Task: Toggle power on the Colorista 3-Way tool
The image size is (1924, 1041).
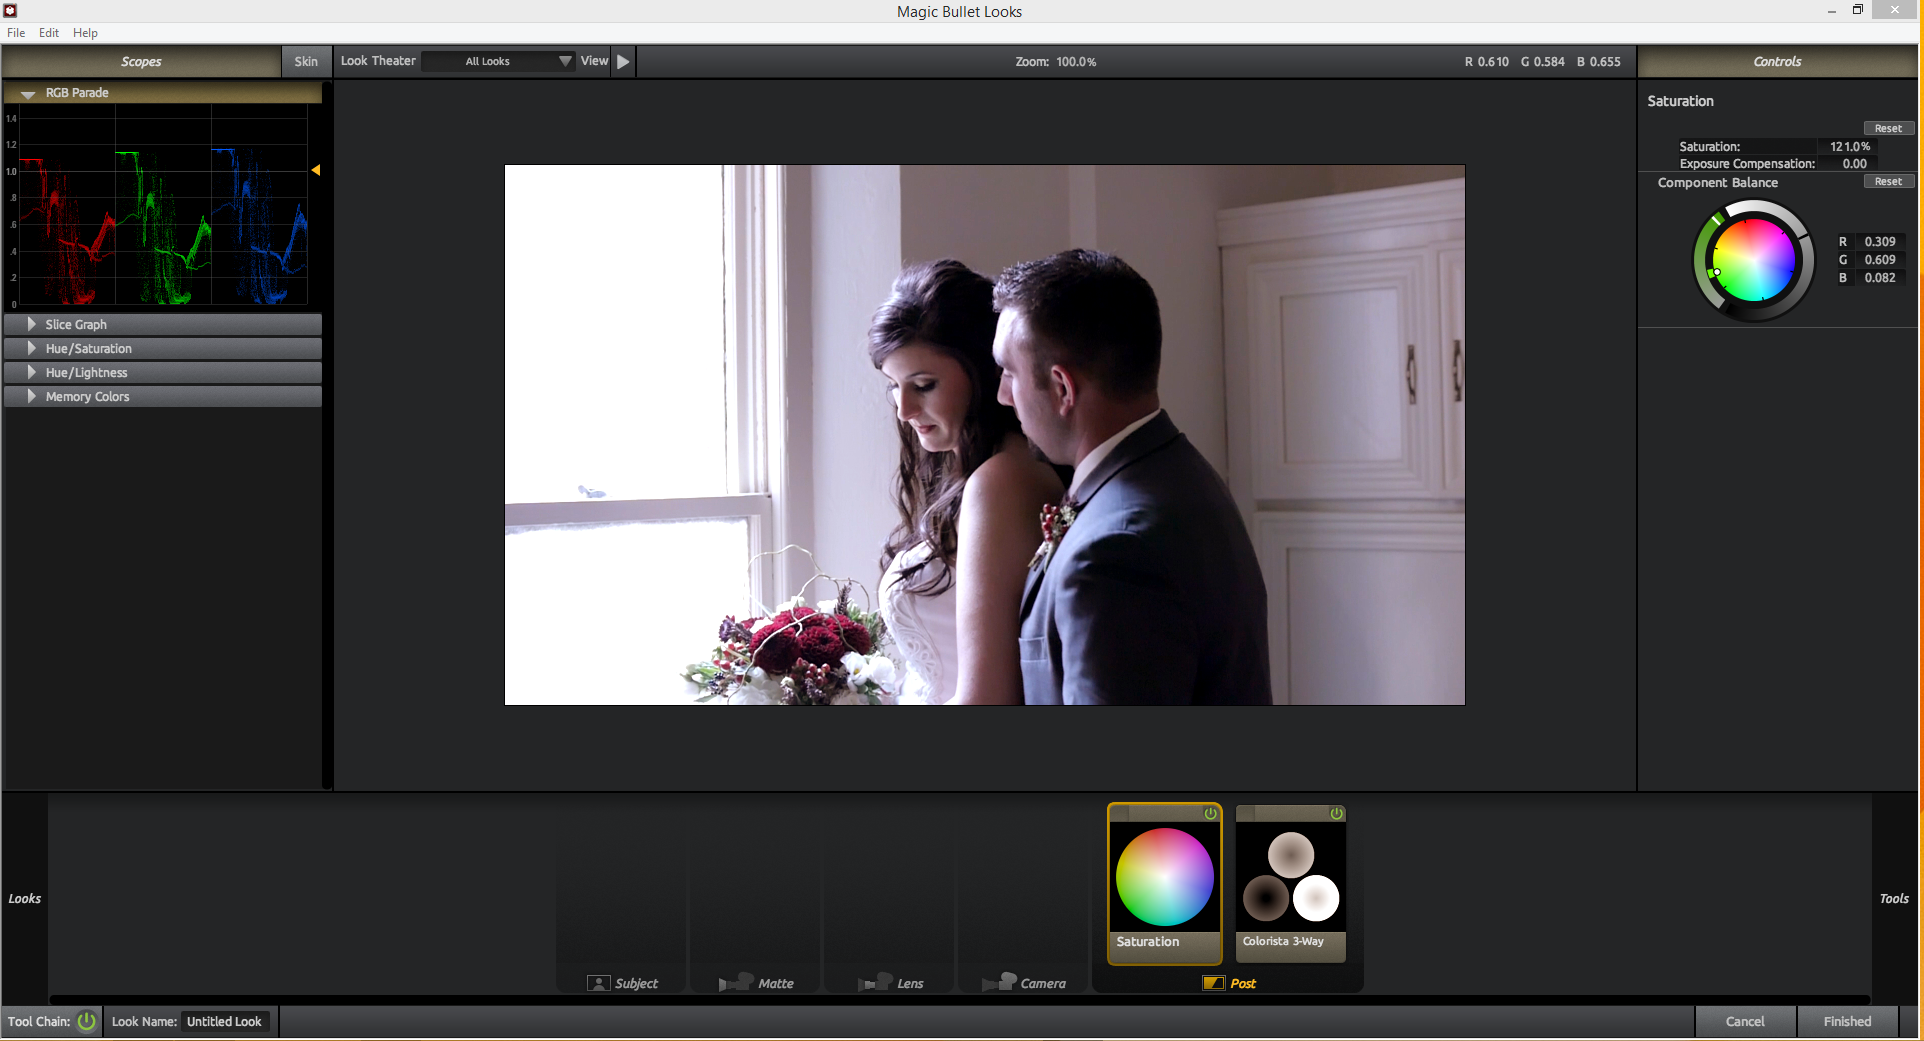Action: [1336, 813]
